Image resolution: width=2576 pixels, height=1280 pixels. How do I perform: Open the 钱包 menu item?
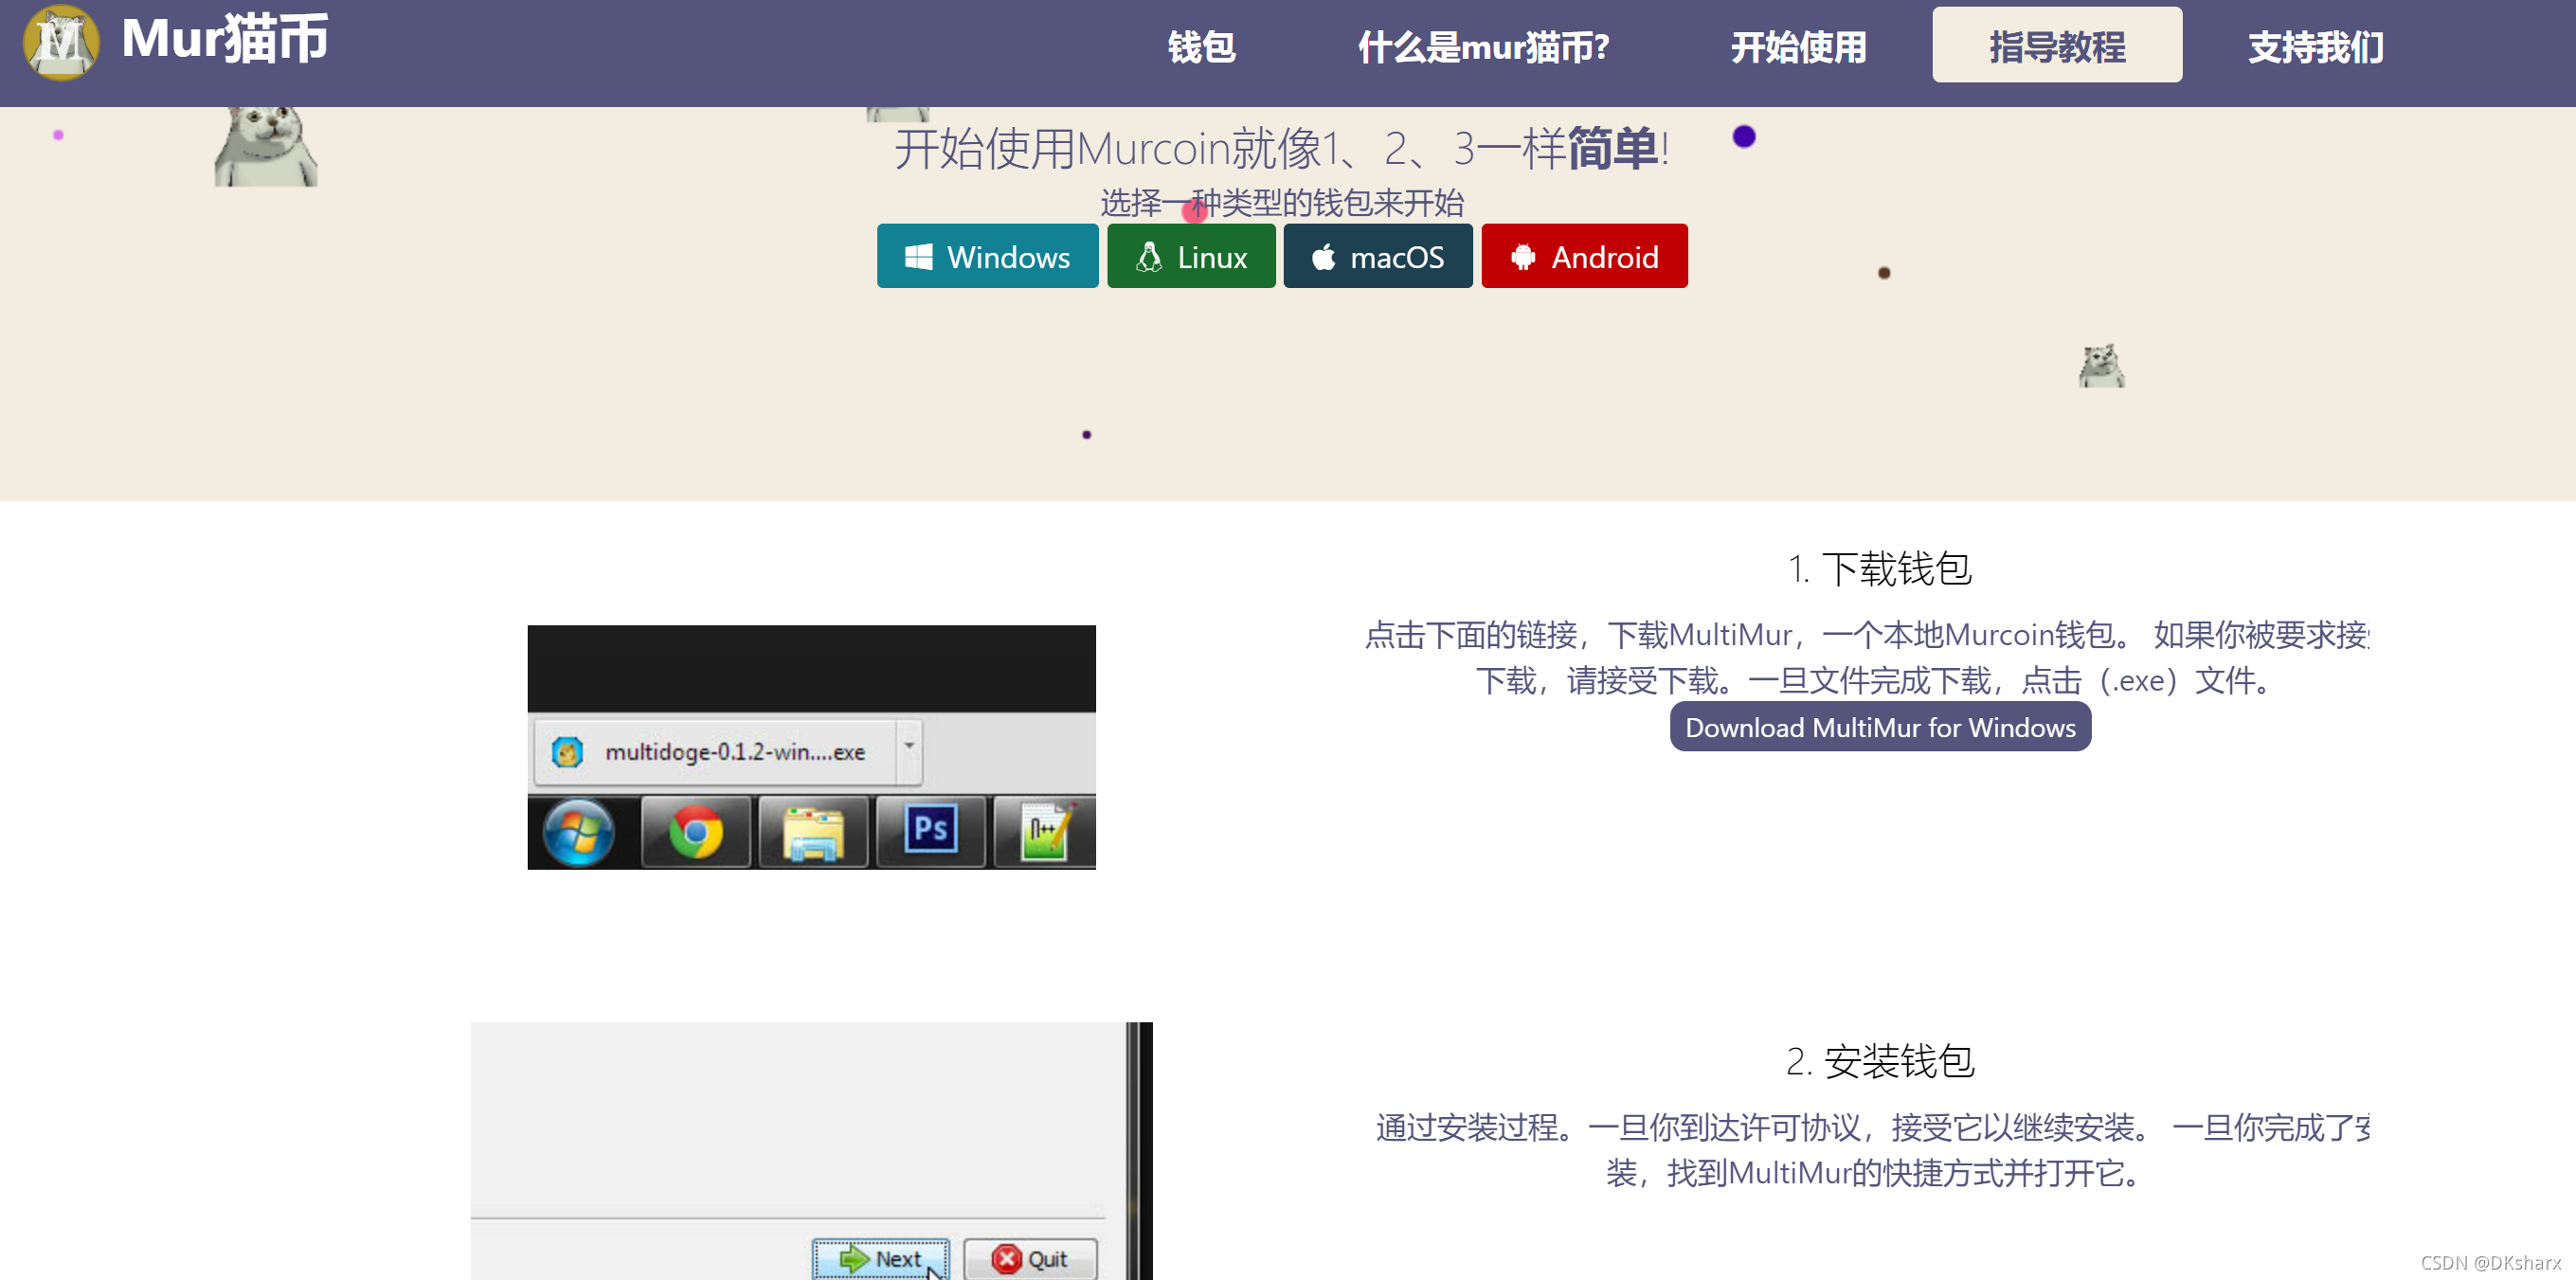[1201, 47]
